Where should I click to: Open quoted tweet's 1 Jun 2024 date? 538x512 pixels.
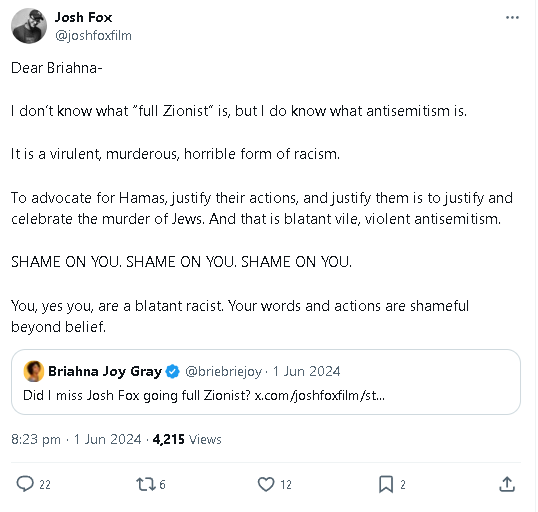[x=306, y=371]
